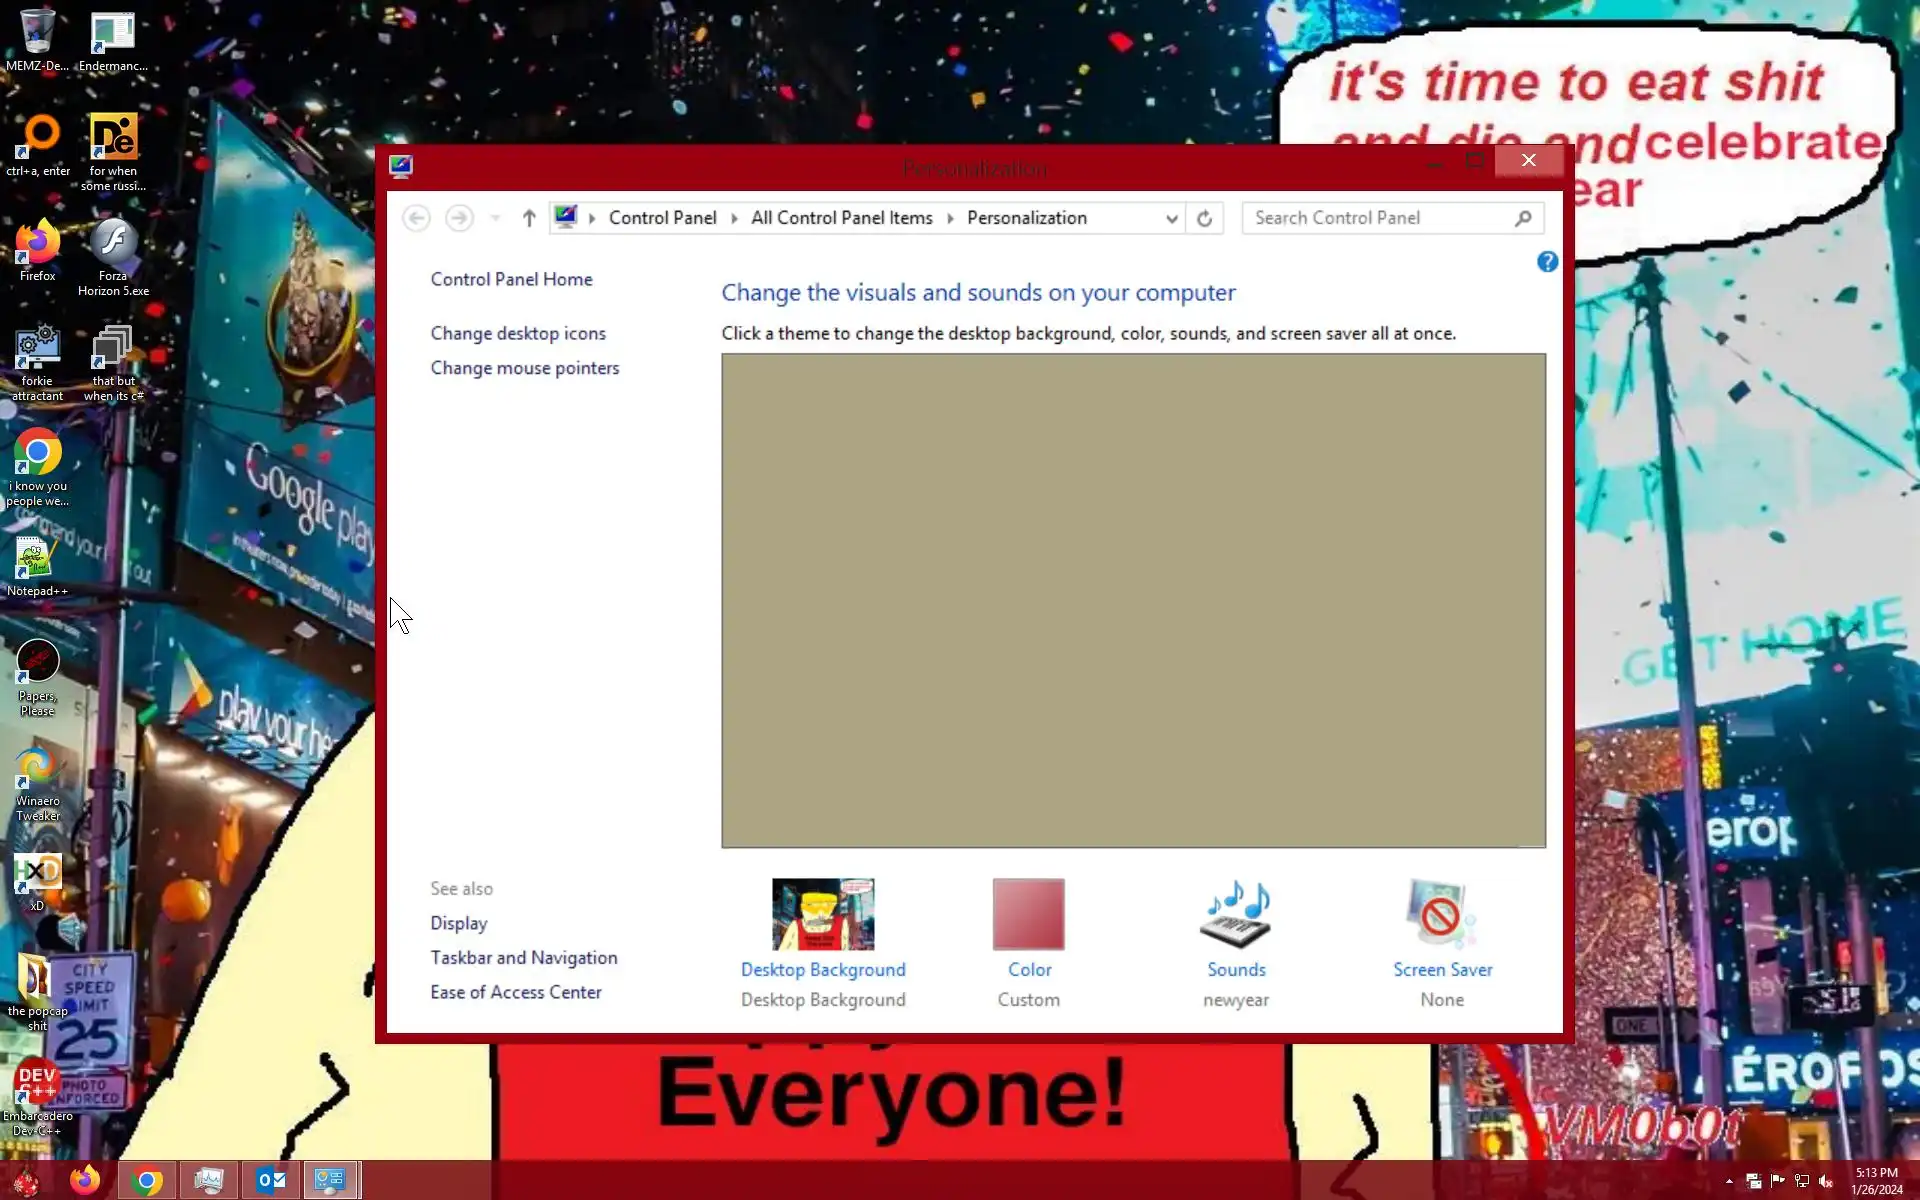Expand the chevron after Control Panel breadcrumb
Viewport: 1920px width, 1200px height.
click(734, 218)
